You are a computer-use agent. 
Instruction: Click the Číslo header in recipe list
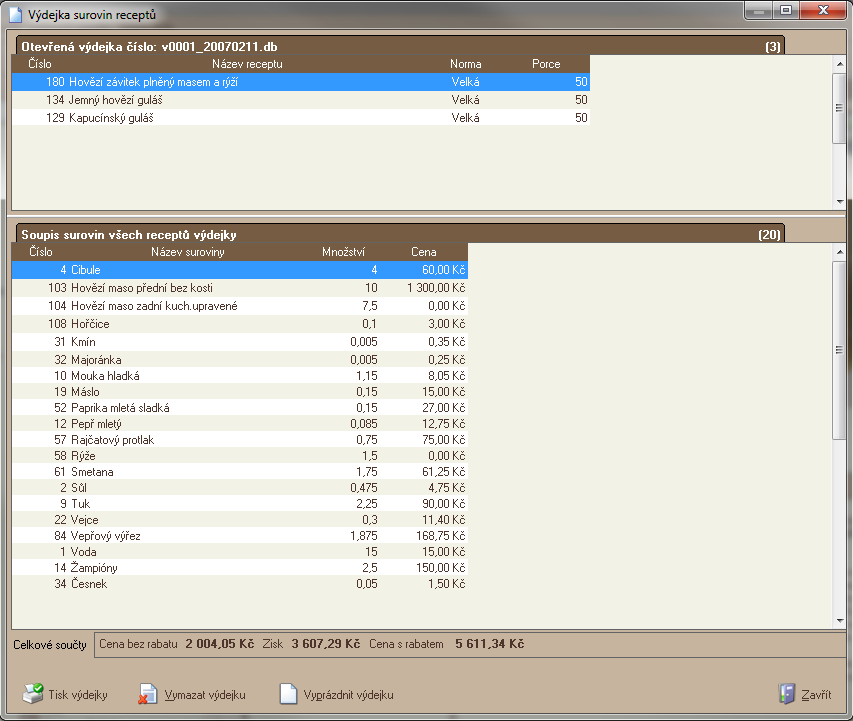click(x=40, y=64)
